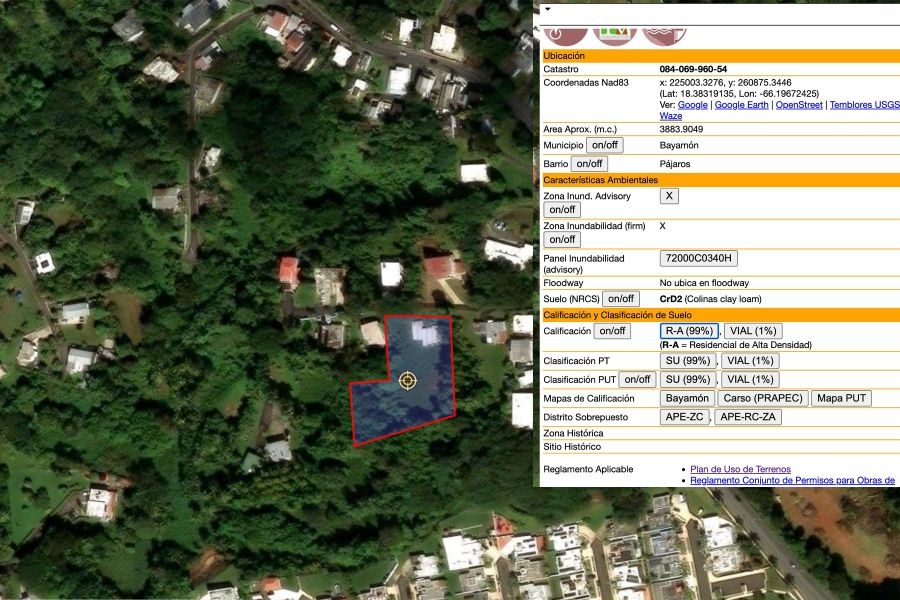Click the APE-RC-ZA overlay district button
Viewport: 900px width, 600px height.
(x=749, y=417)
